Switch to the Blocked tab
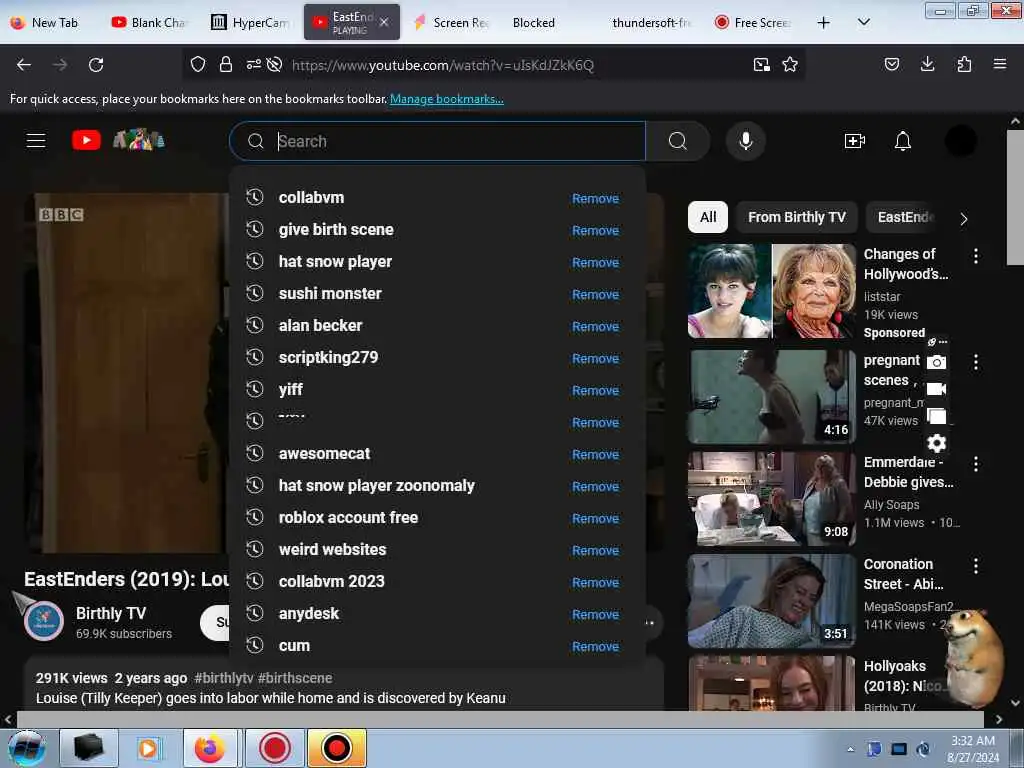Screen dimensions: 1024x768 coord(534,23)
